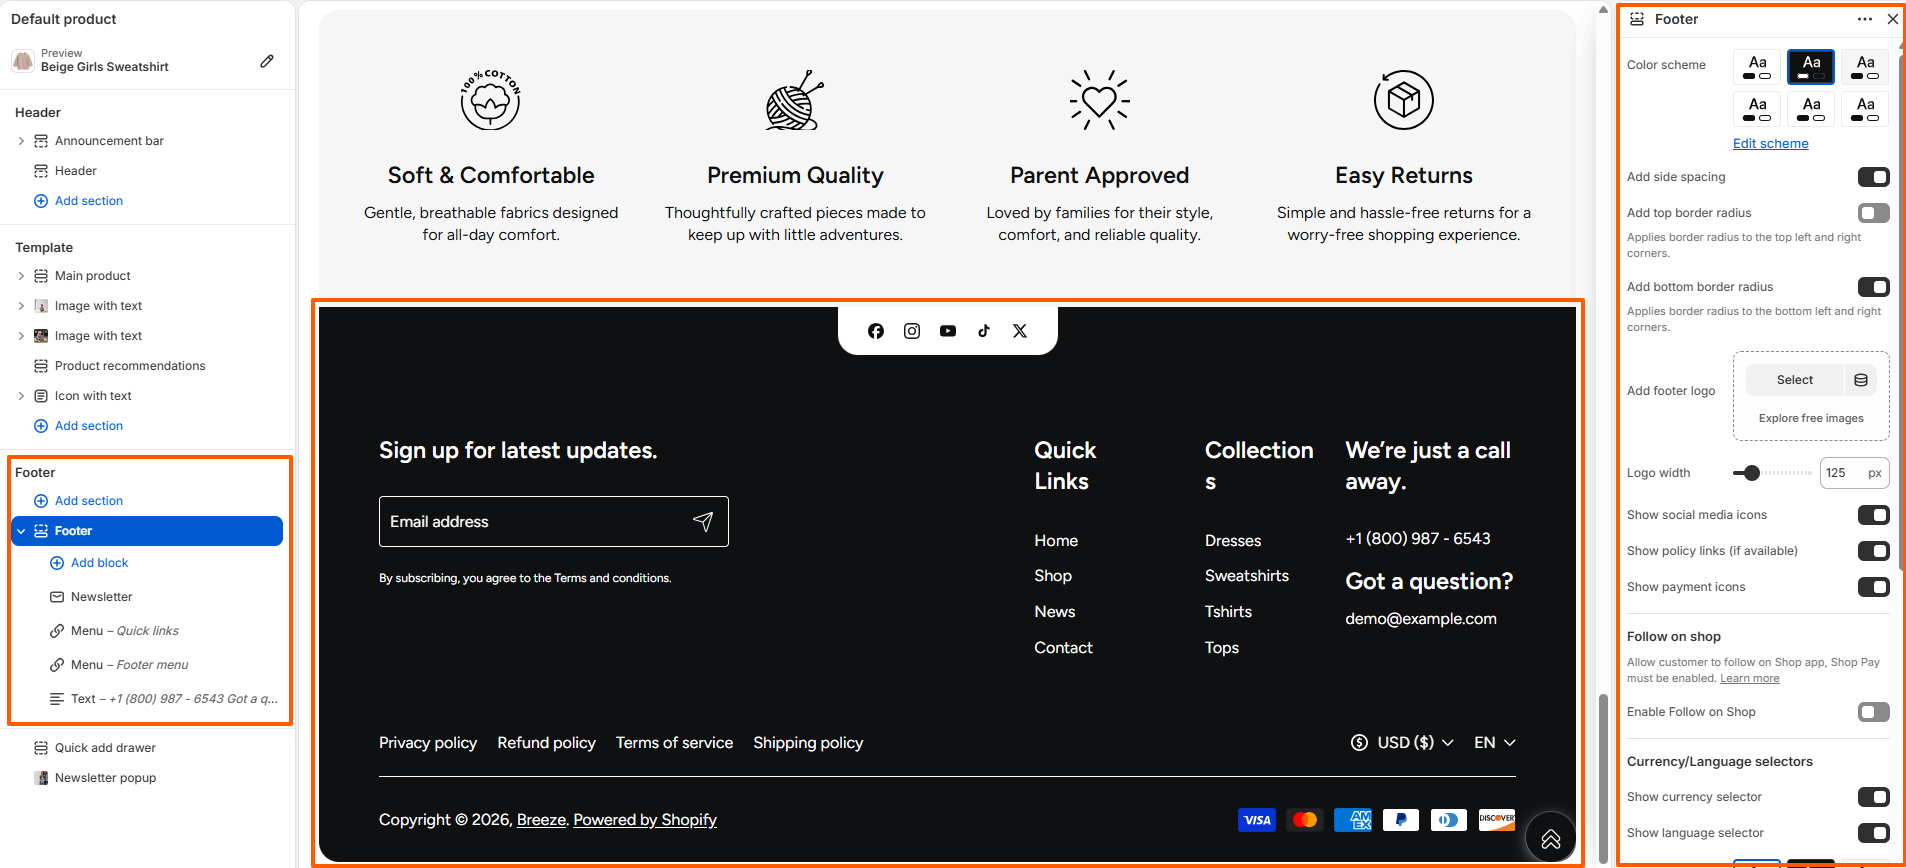Open Facebook social icon in footer
Screen dimensions: 1906x868
pos(876,331)
